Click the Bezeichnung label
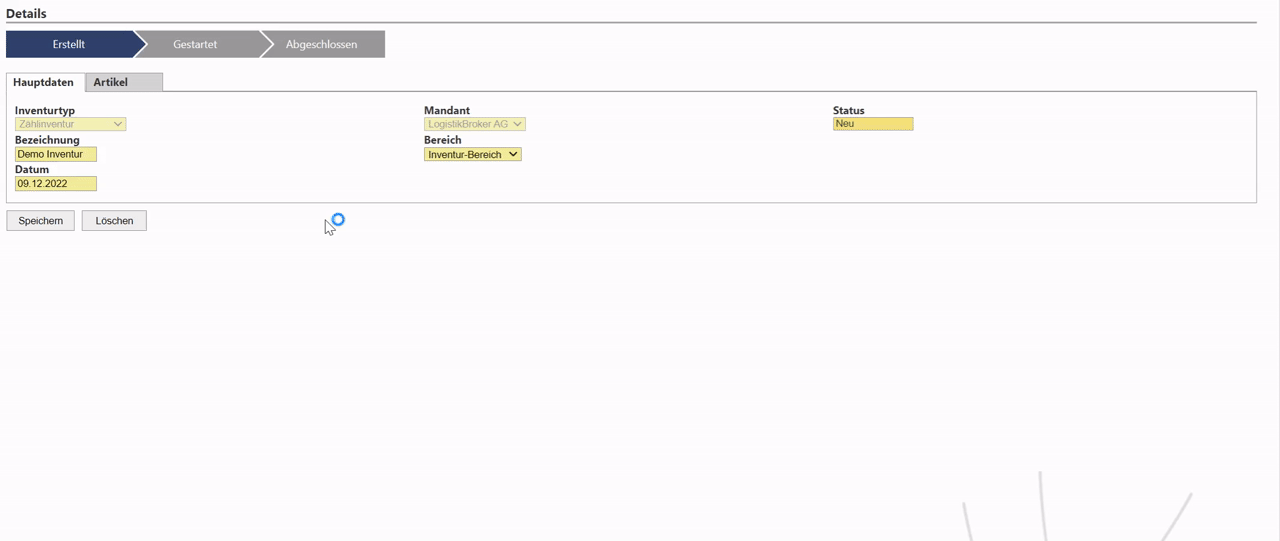The width and height of the screenshot is (1280, 541). tap(47, 140)
